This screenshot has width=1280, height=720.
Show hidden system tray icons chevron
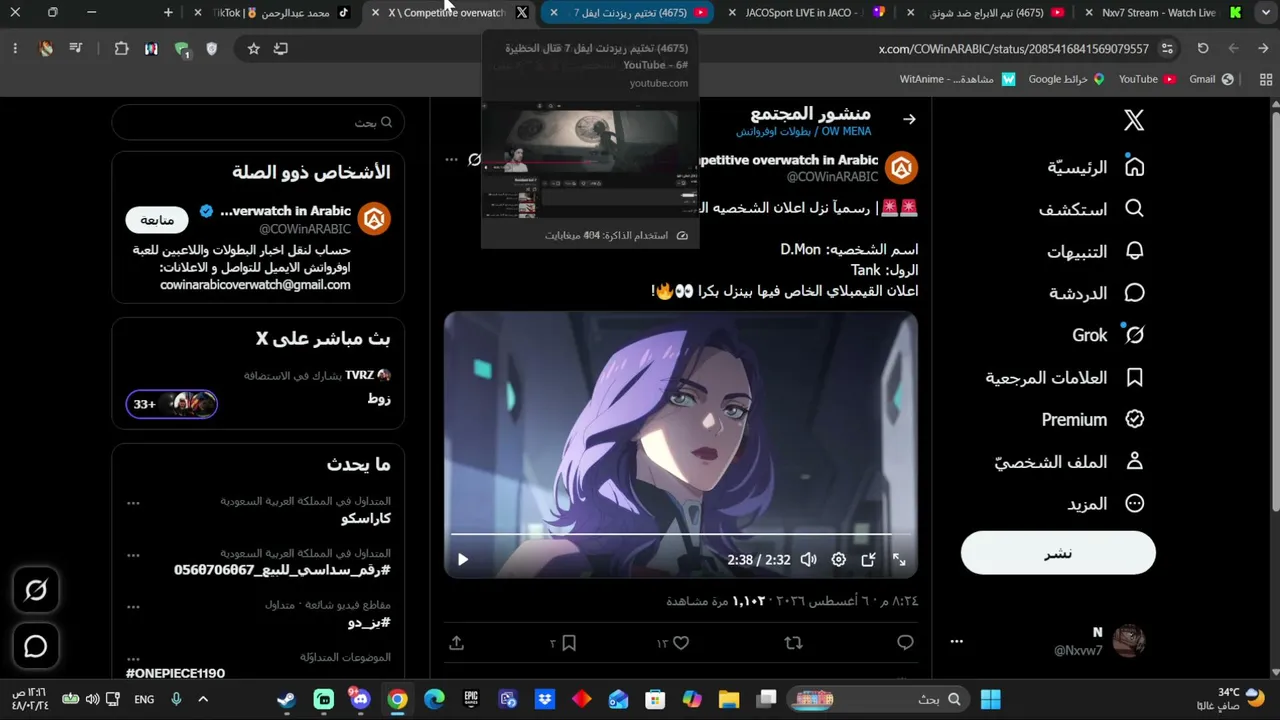click(x=203, y=699)
